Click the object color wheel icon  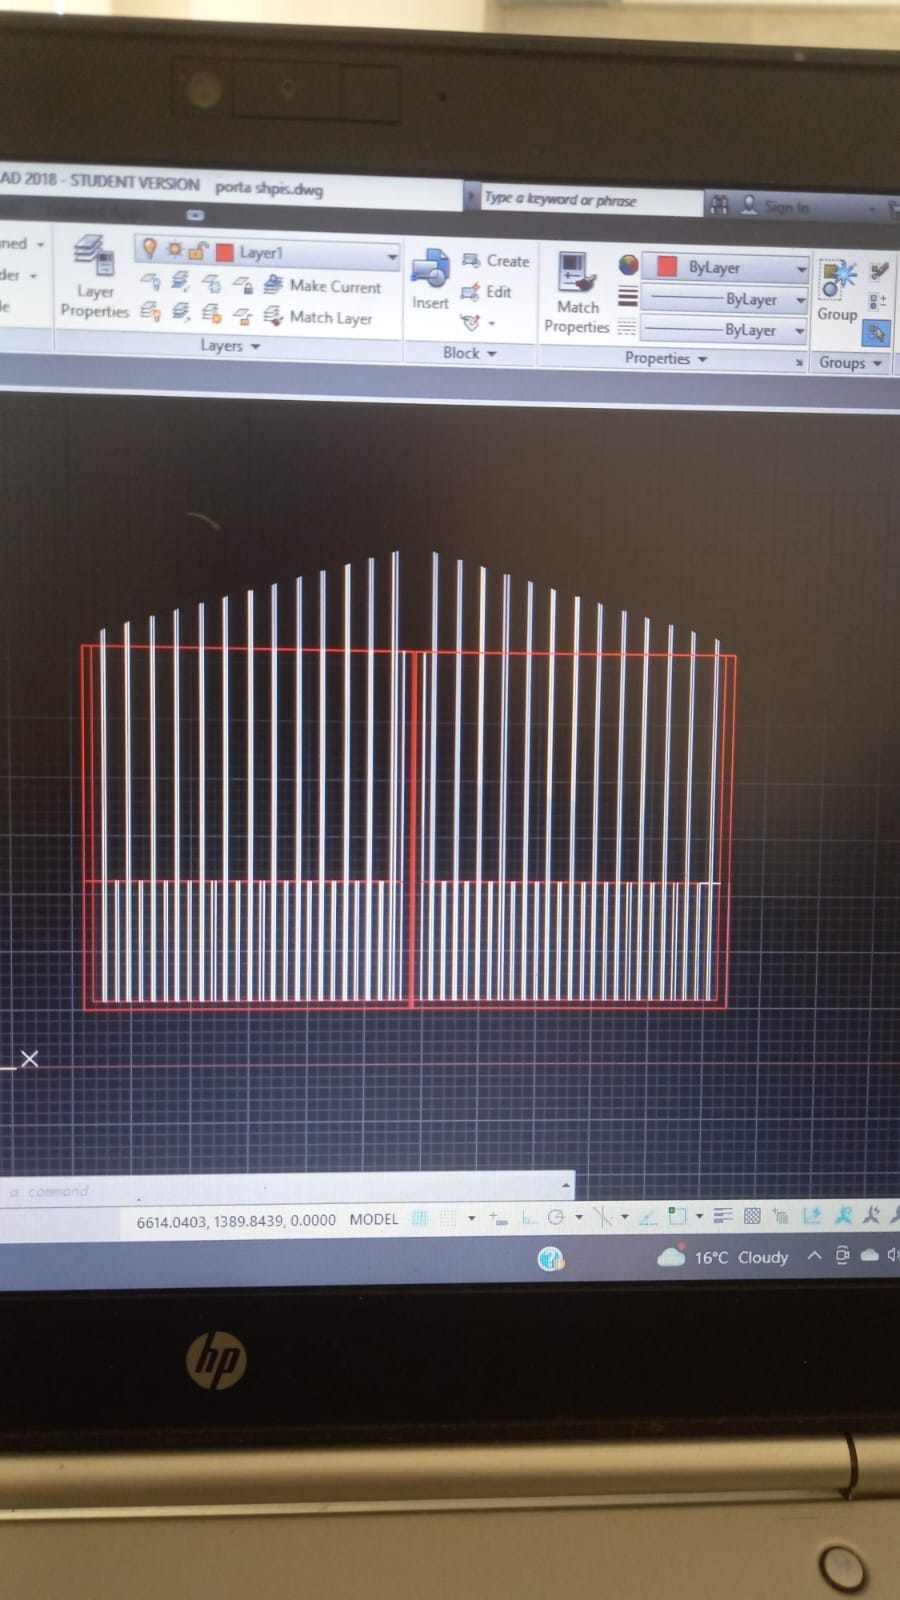point(628,265)
